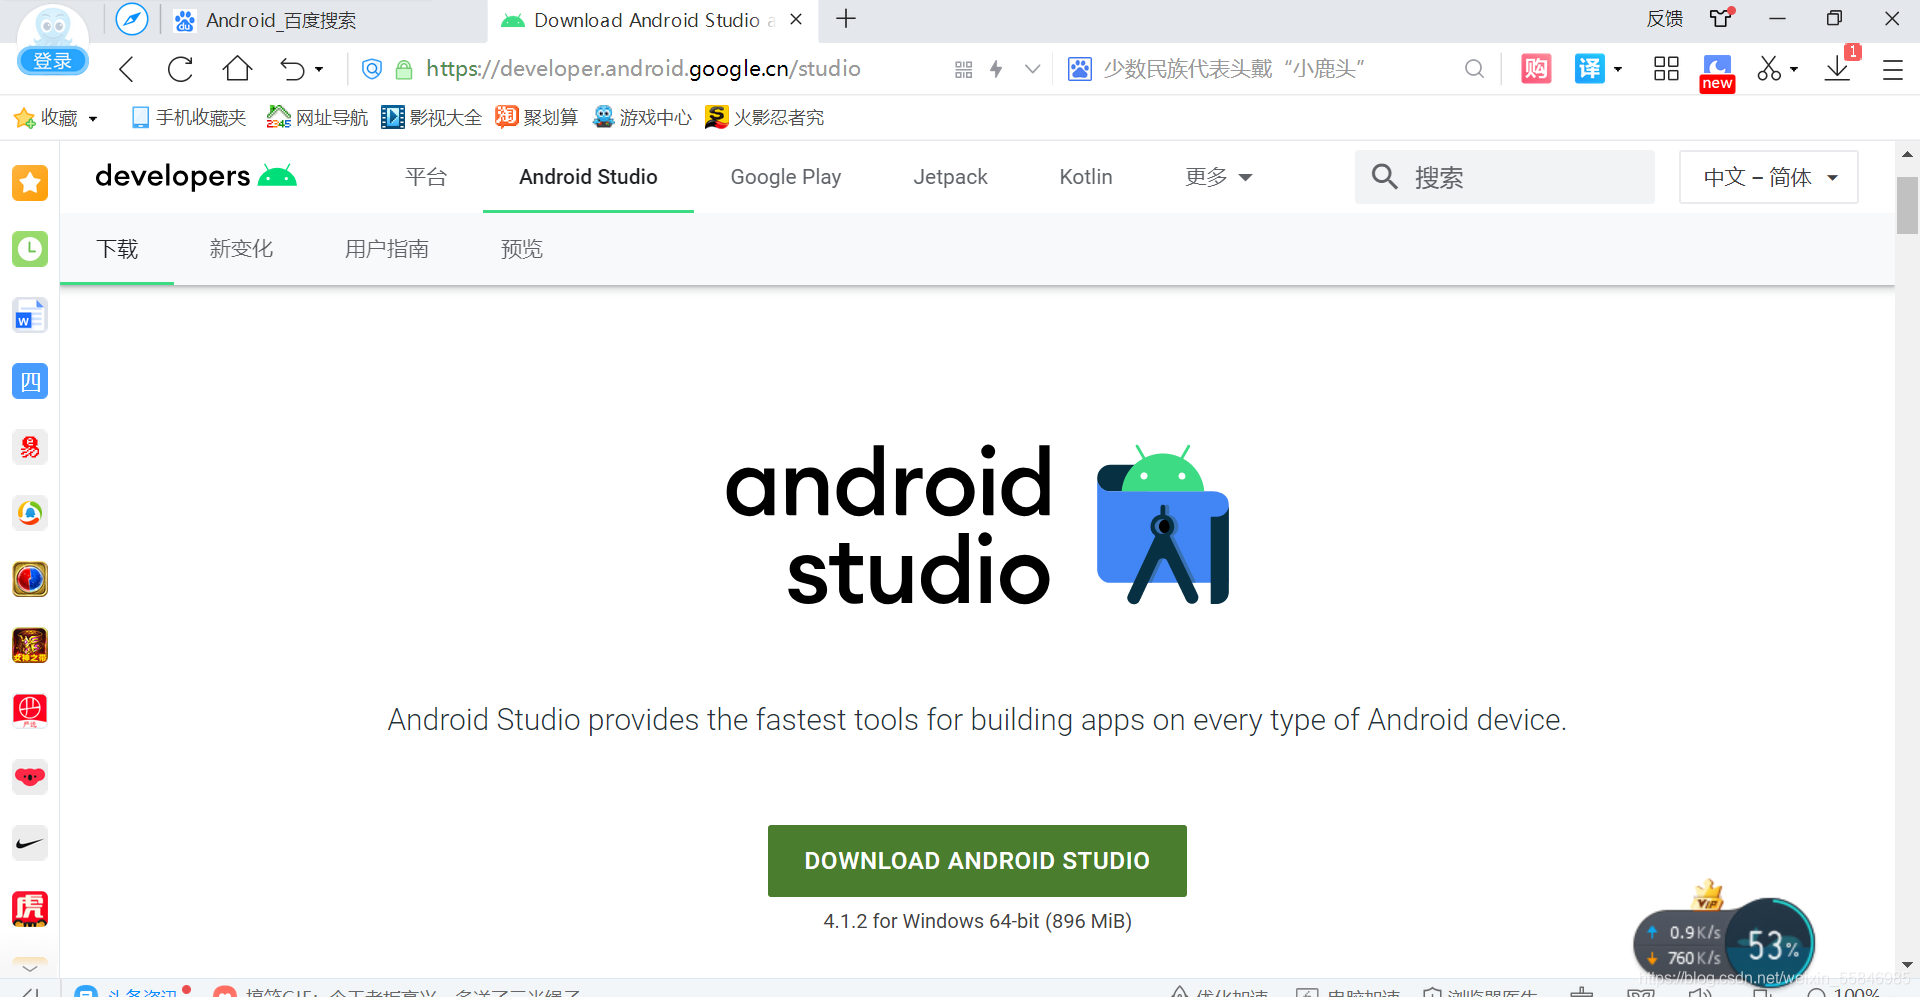The height and width of the screenshot is (997, 1920).
Task: Click the blue translate 译 icon
Action: pyautogui.click(x=1589, y=68)
